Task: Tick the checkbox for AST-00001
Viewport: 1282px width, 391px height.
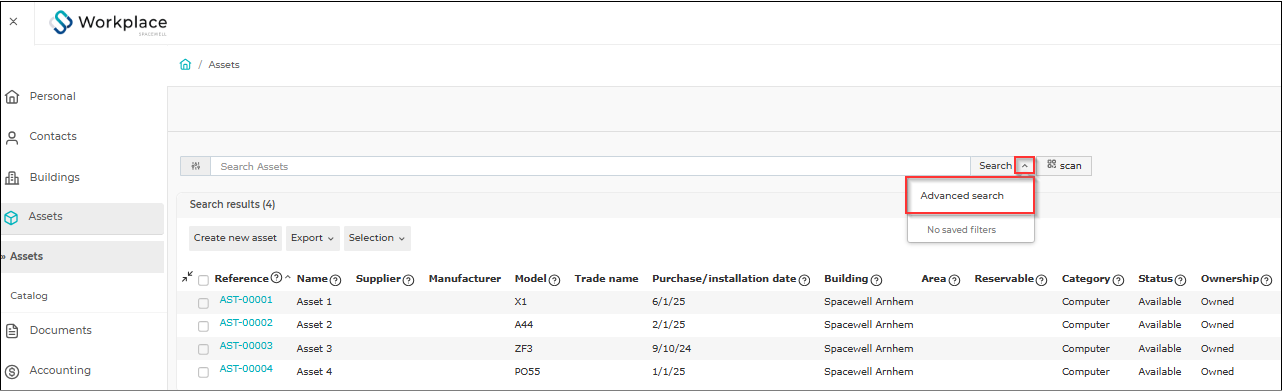Action: click(x=204, y=303)
